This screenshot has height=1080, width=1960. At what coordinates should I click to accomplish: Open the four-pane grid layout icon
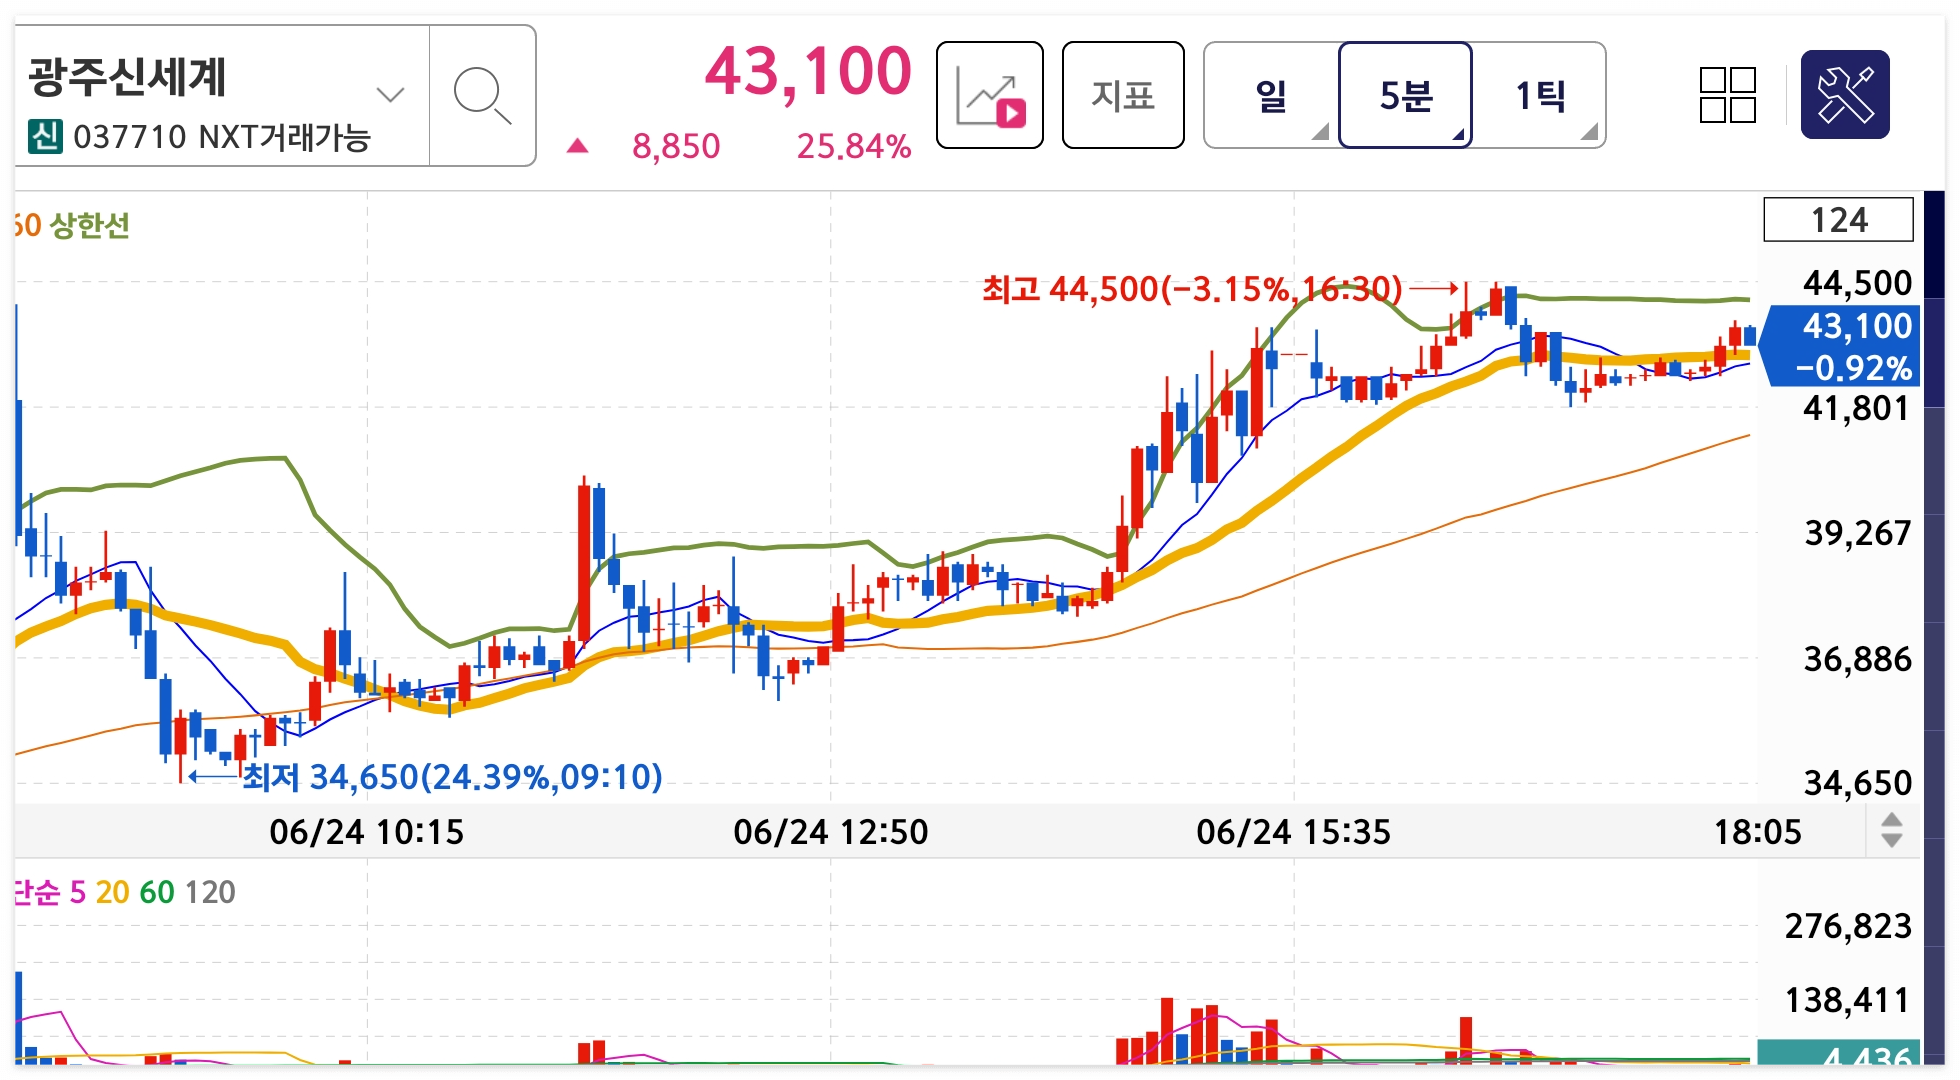[x=1728, y=95]
